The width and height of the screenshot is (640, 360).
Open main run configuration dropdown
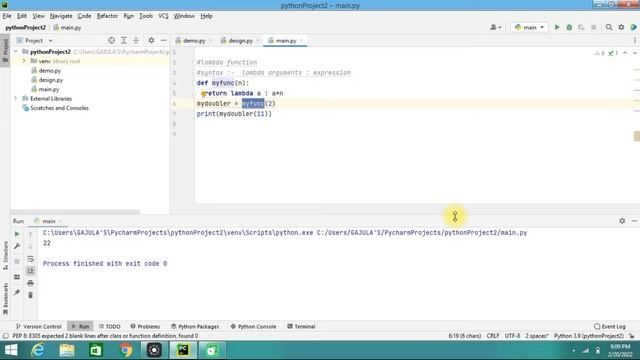pyautogui.click(x=529, y=27)
